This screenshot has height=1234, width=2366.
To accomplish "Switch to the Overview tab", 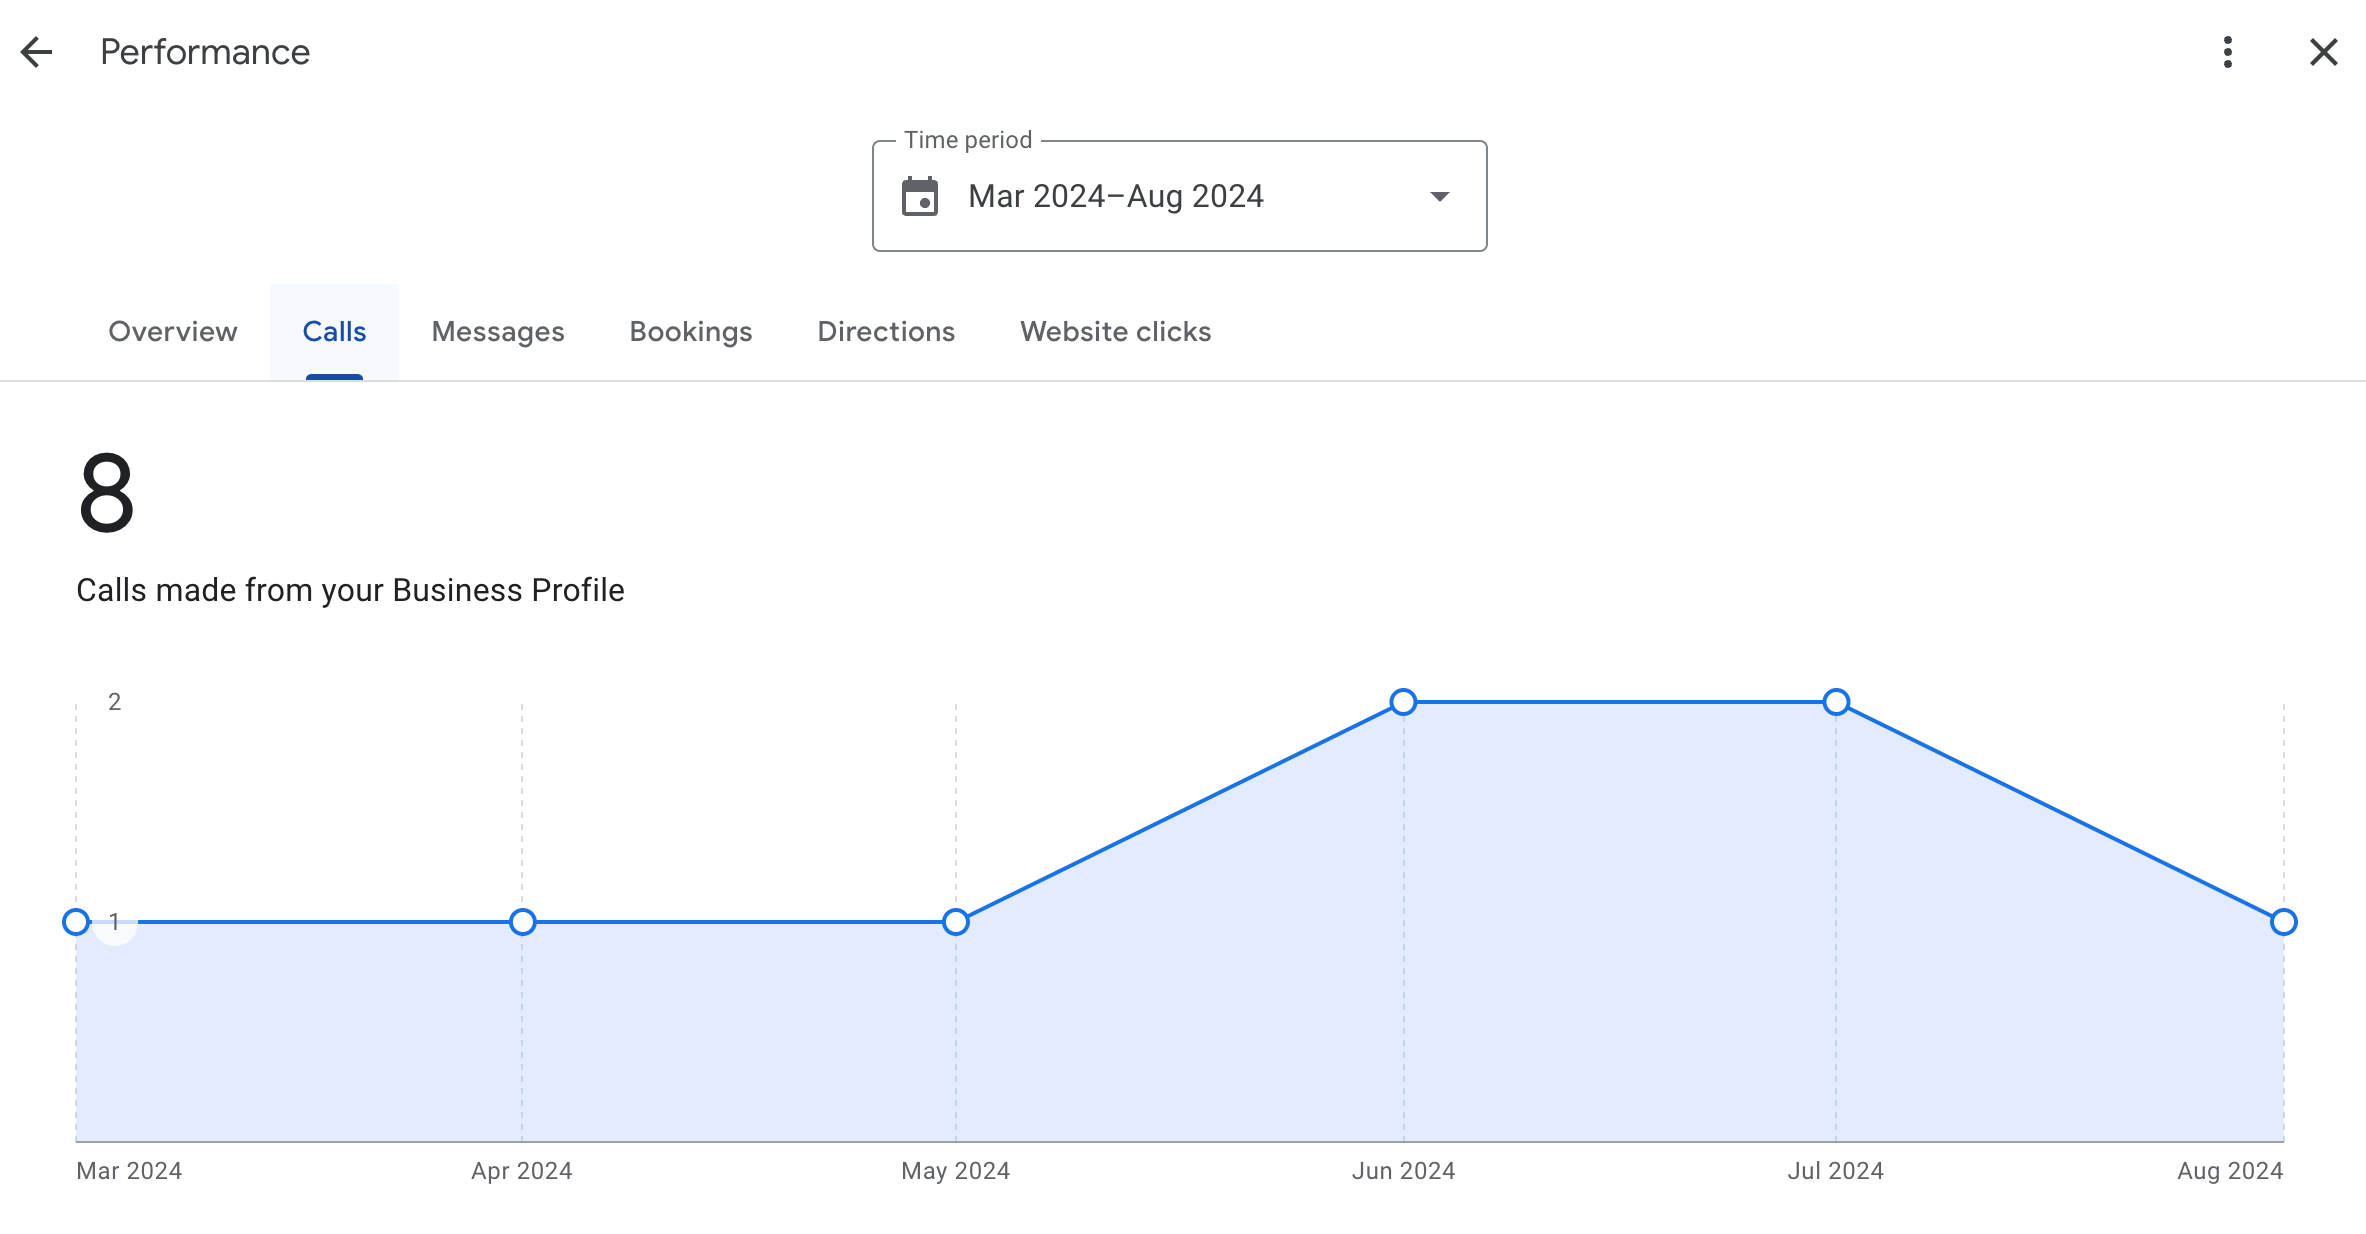I will 172,330.
